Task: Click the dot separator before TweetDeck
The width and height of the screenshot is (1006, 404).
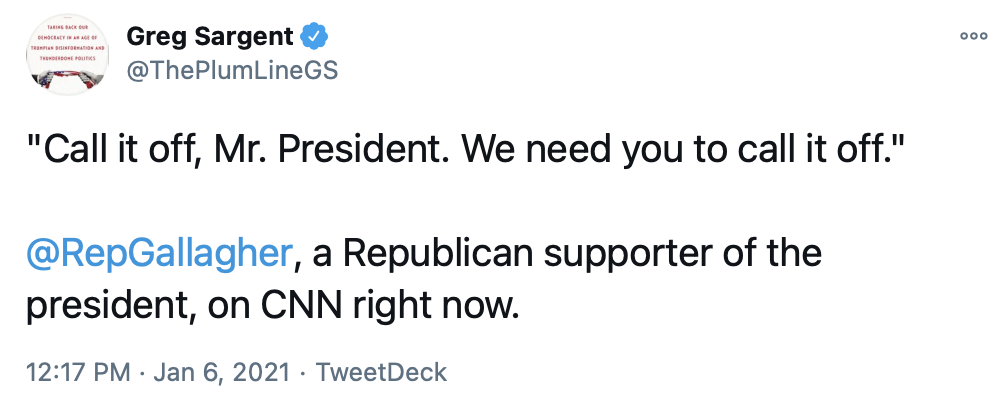Action: (303, 373)
